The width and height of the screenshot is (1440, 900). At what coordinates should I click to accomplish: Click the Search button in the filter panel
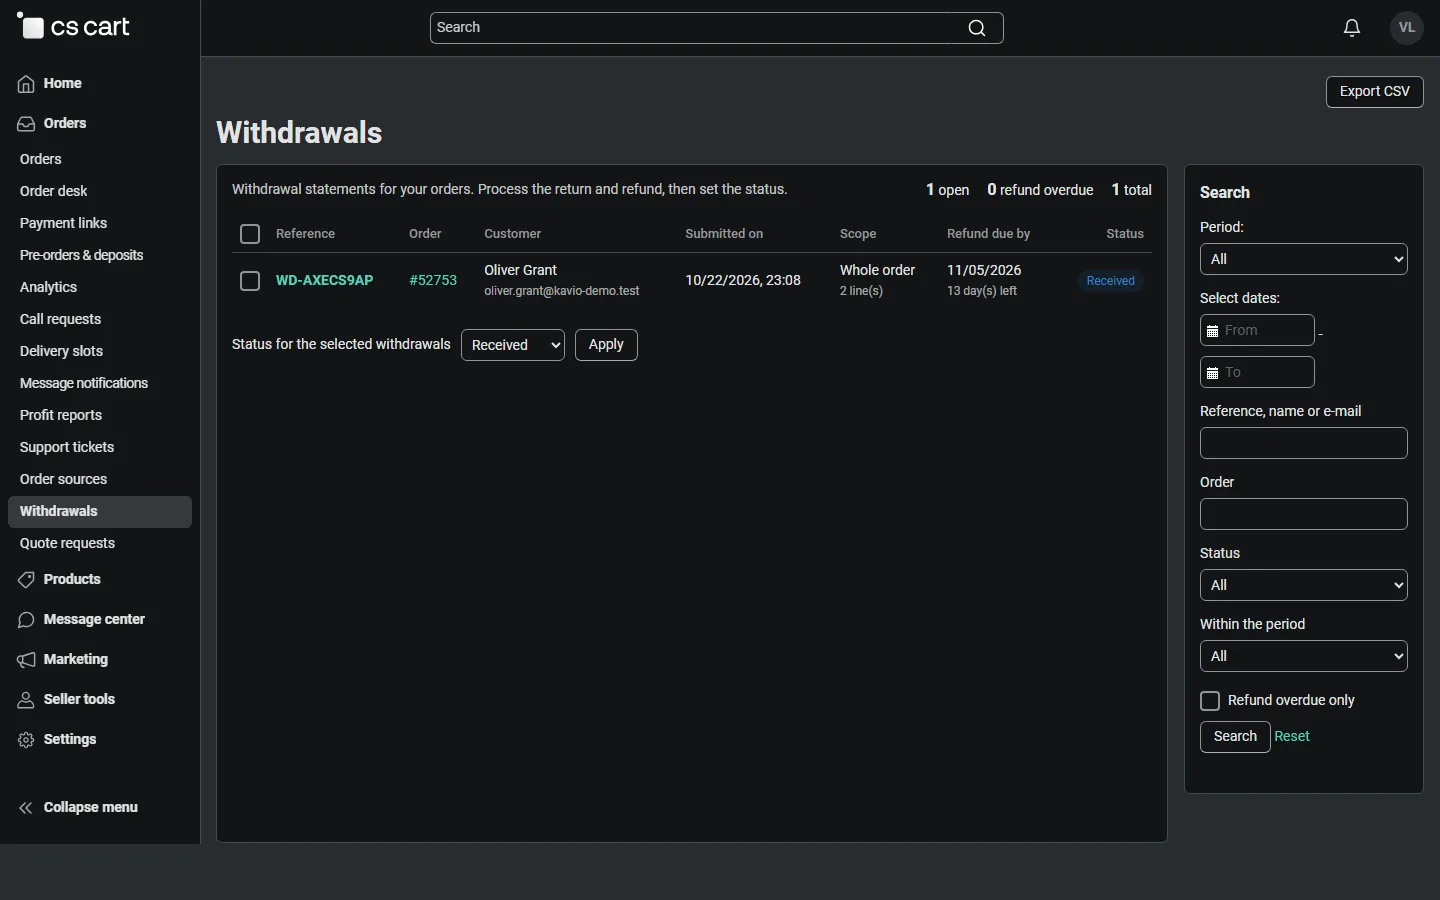1235,737
